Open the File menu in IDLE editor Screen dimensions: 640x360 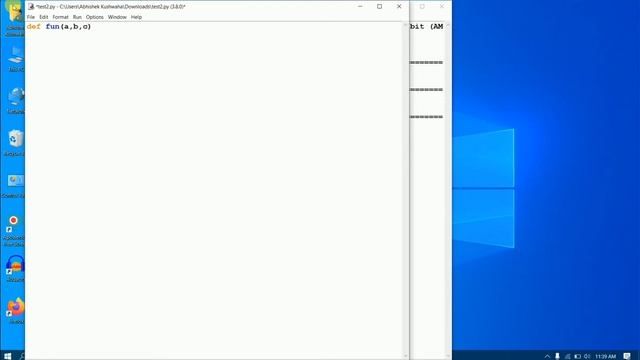tap(31, 17)
